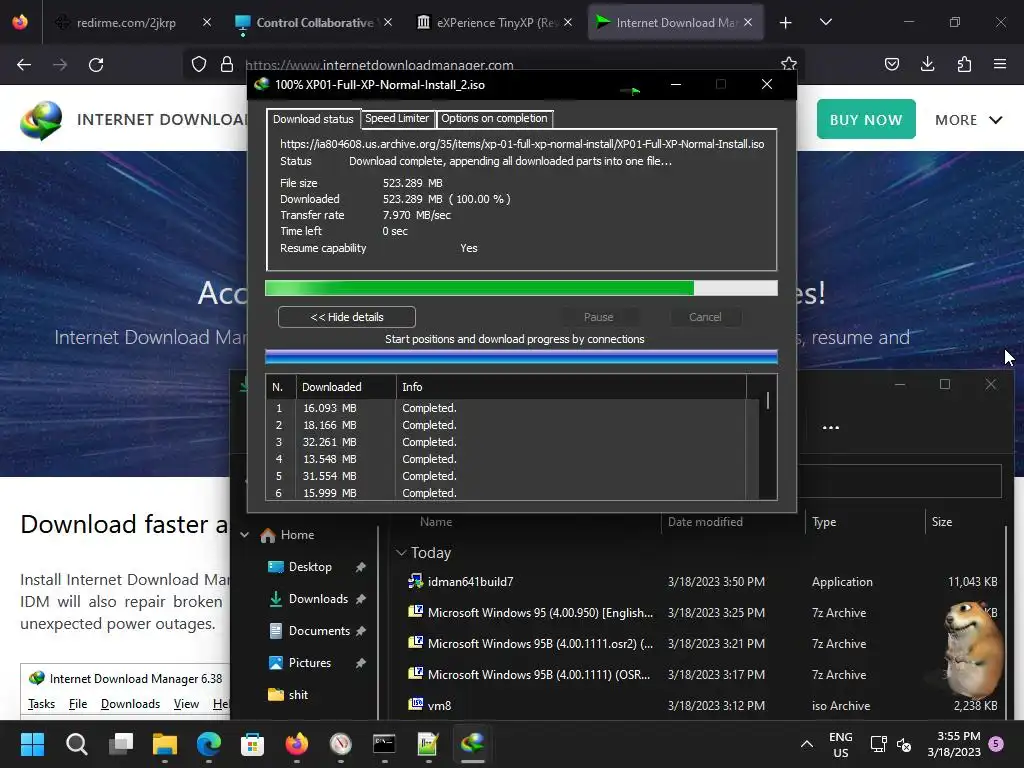Click the Firefox back arrow
This screenshot has height=768, width=1024.
pyautogui.click(x=24, y=65)
